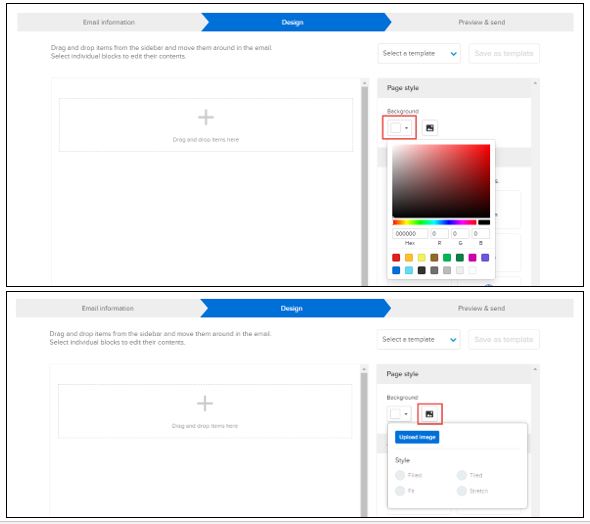Viewport: 590px width, 524px height.
Task: Go to lower Preview & send step
Action: click(481, 308)
